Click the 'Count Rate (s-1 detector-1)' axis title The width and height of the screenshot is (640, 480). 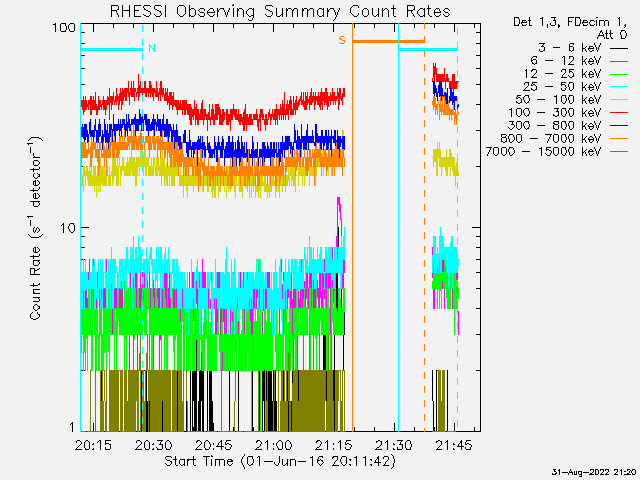(35, 229)
